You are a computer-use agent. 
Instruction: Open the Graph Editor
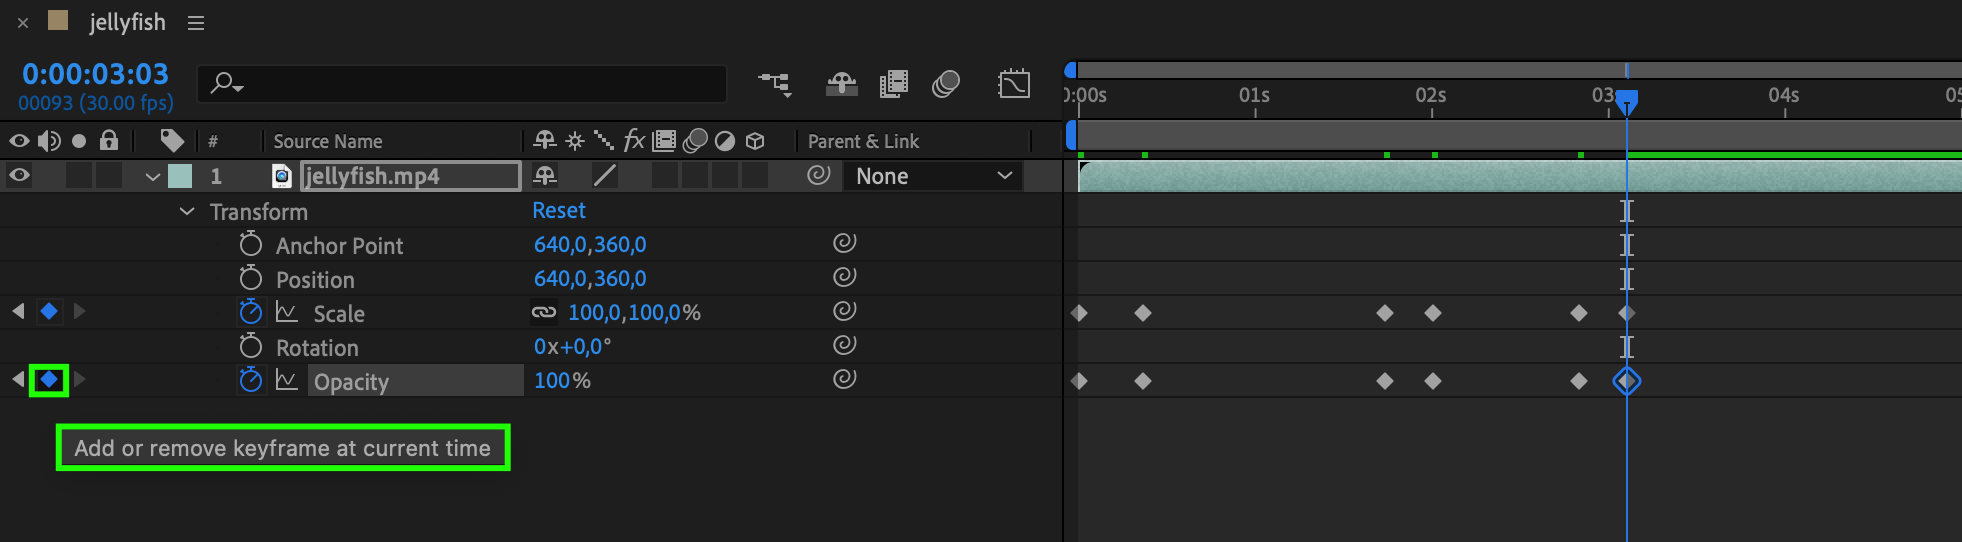[x=1013, y=85]
